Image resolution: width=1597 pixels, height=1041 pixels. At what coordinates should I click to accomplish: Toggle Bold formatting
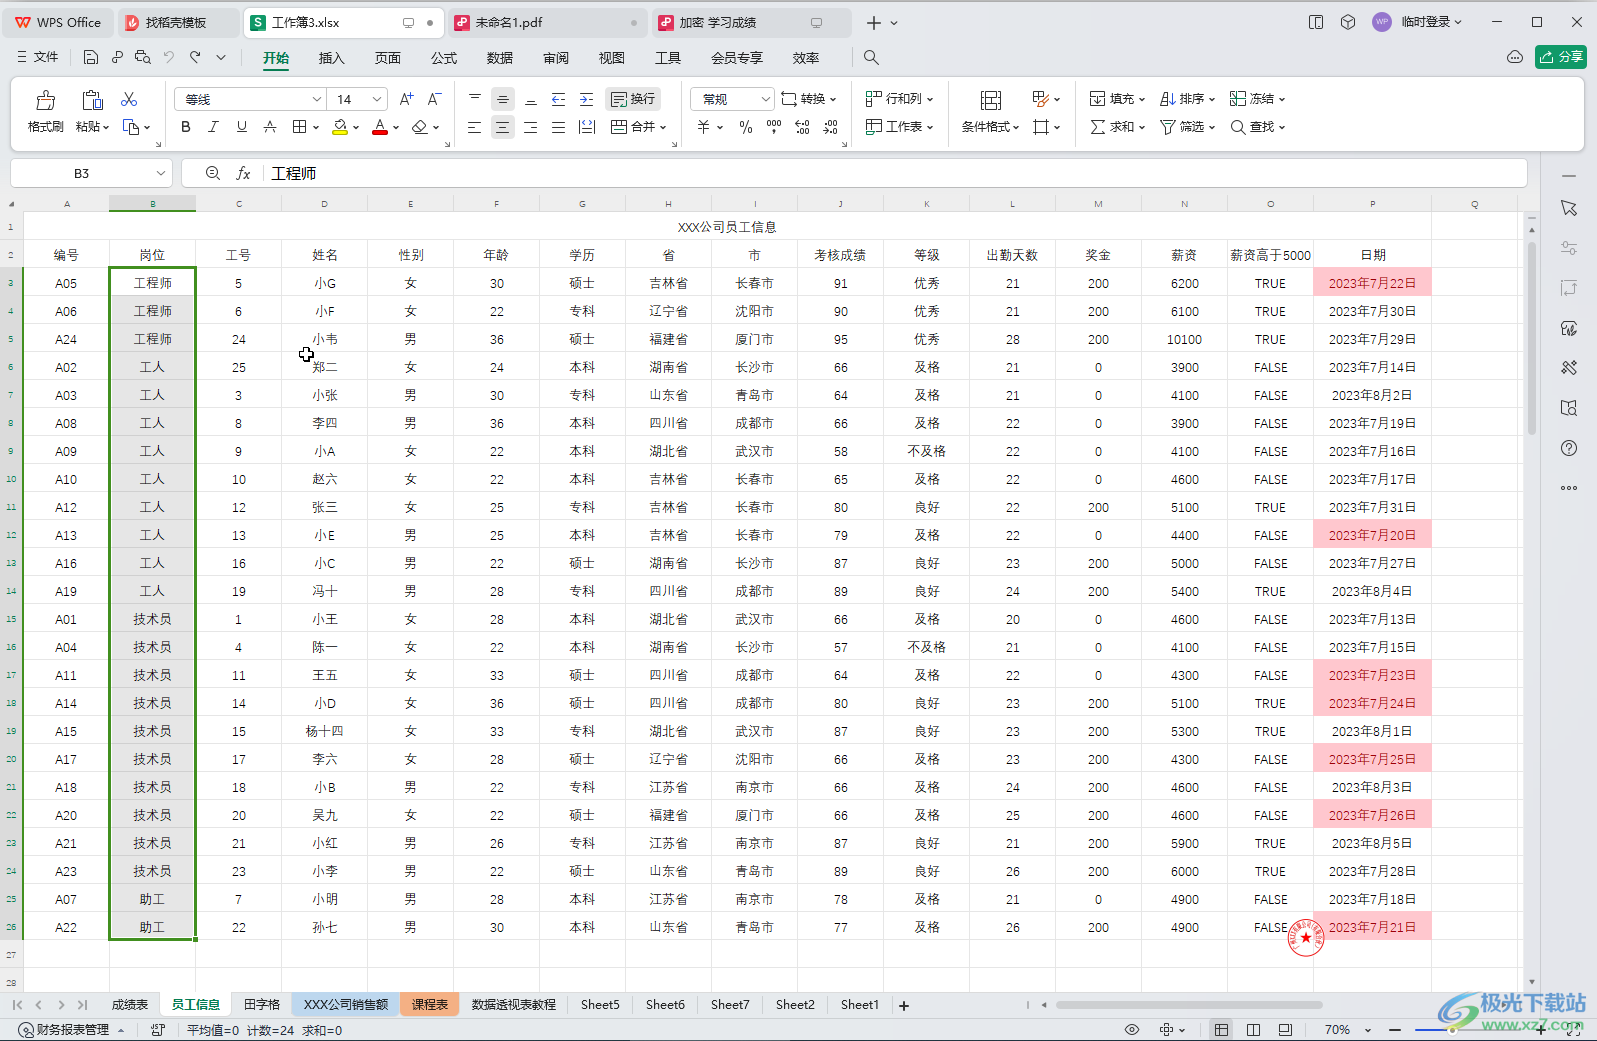(185, 127)
